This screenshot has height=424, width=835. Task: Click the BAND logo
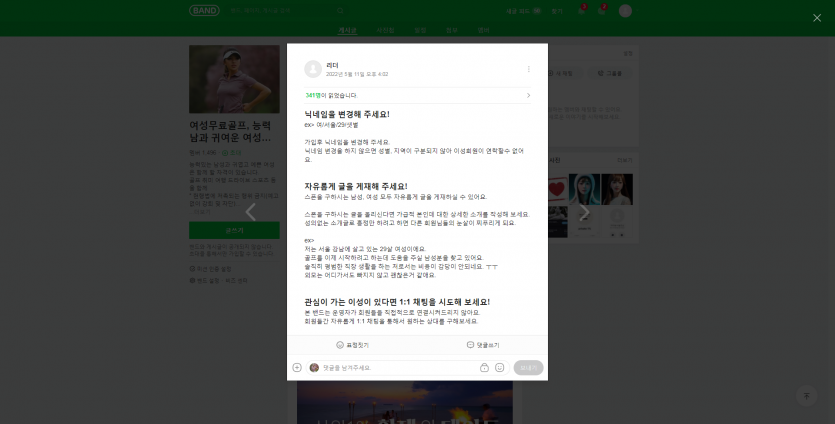coord(203,10)
